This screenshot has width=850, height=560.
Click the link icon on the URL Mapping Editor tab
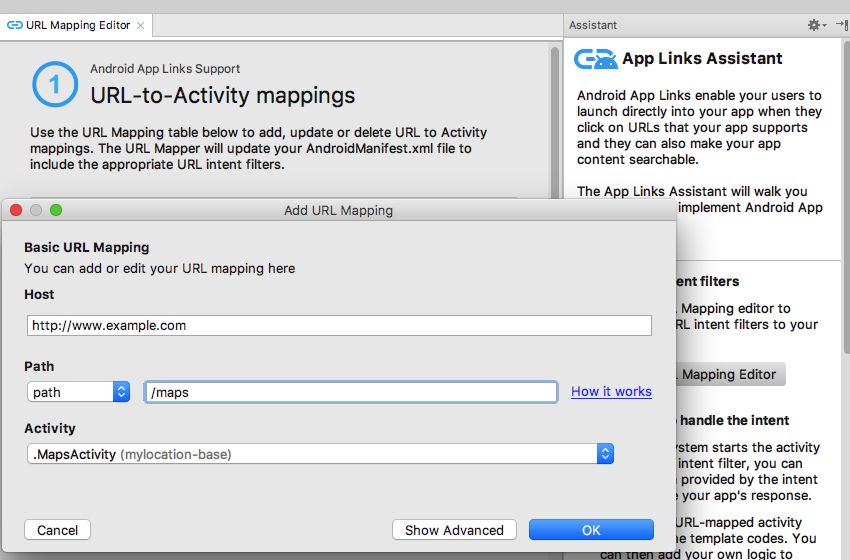click(x=15, y=25)
